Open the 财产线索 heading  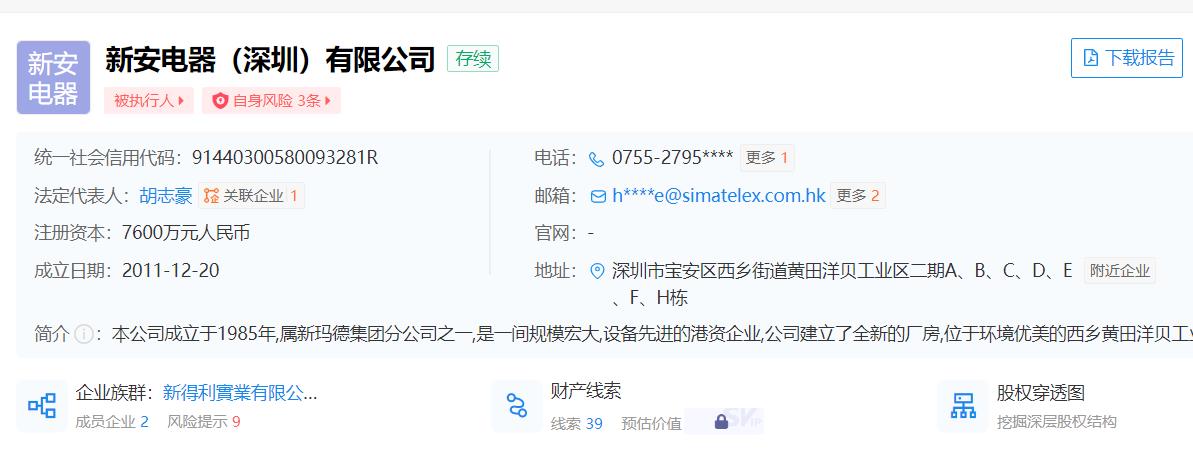tap(586, 391)
